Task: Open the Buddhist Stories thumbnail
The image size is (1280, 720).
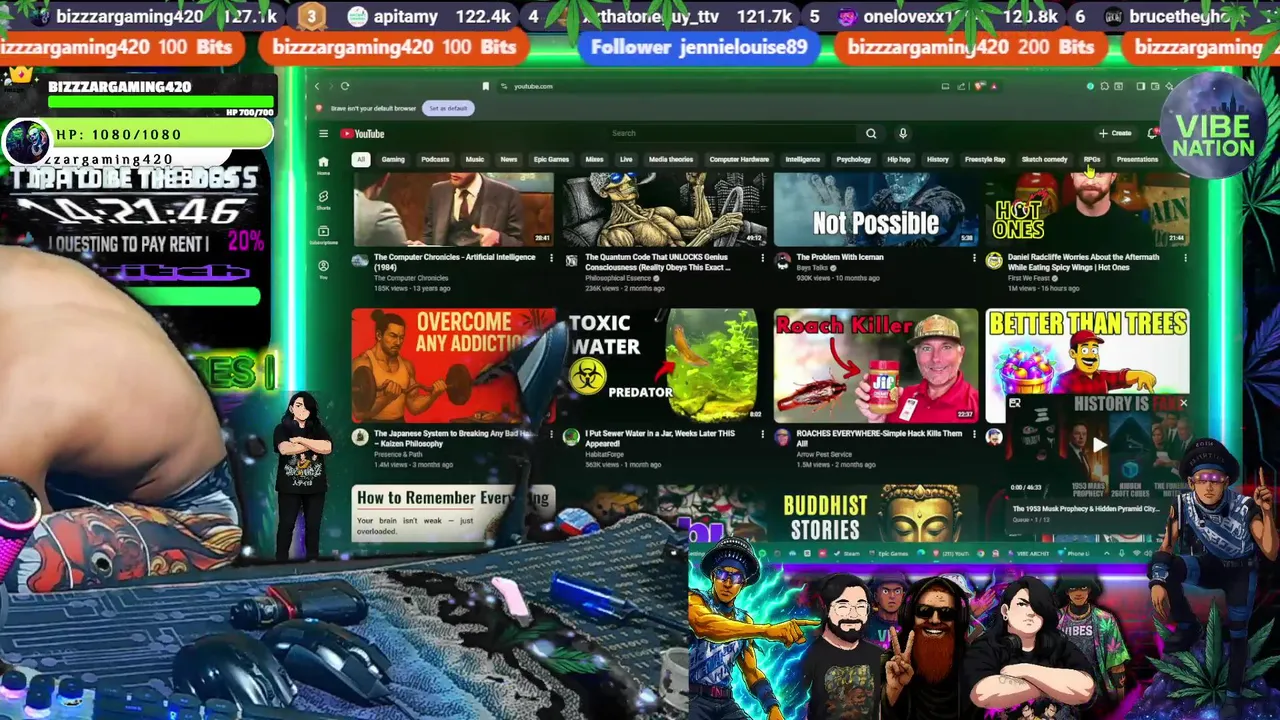Action: (x=876, y=514)
